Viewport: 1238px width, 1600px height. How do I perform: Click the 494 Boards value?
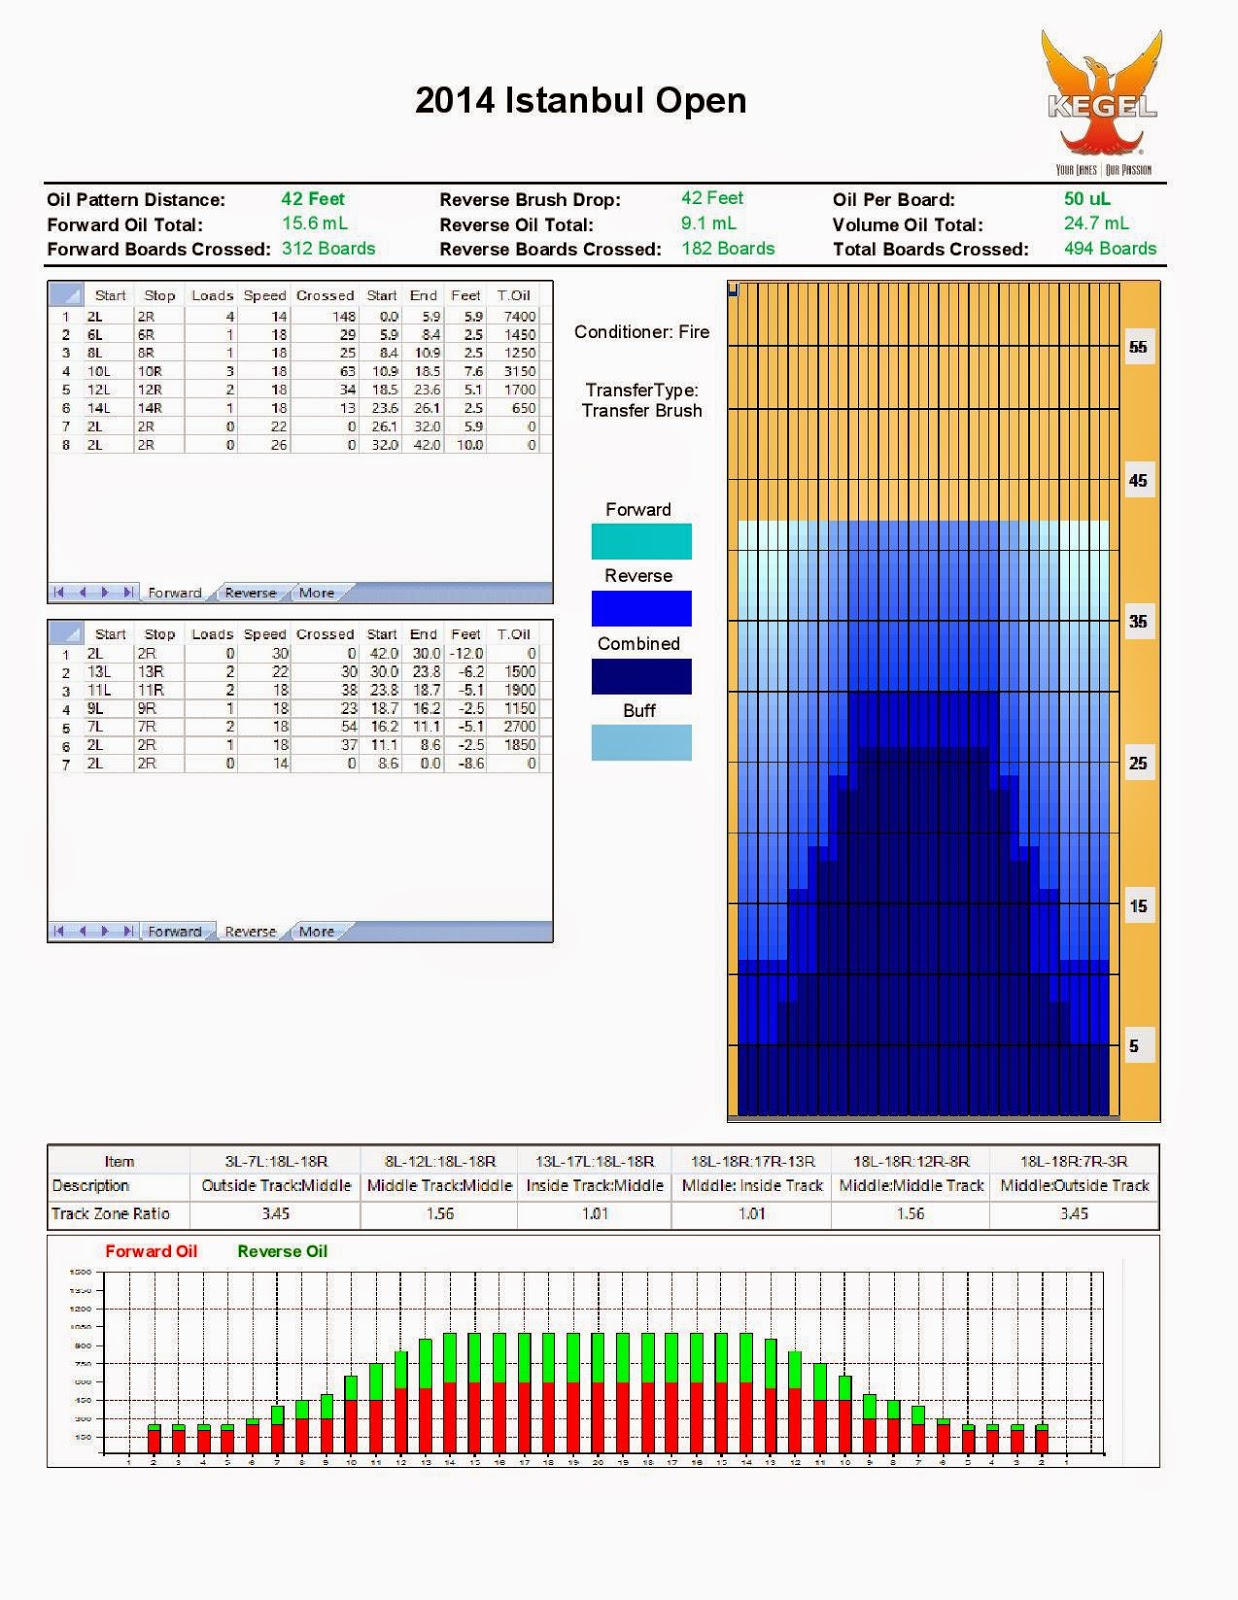(1110, 249)
